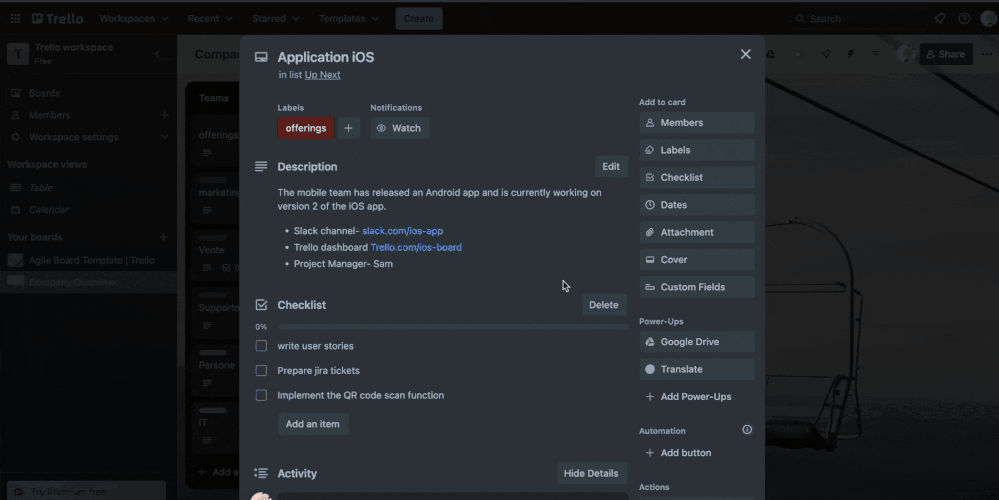The width and height of the screenshot is (999, 500).
Task: Click the Attachment button in Add to card
Action: point(697,232)
